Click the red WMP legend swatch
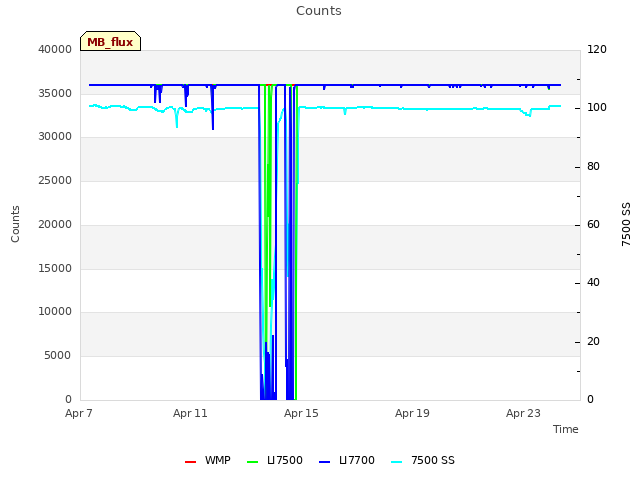This screenshot has width=640, height=480. tap(191, 462)
